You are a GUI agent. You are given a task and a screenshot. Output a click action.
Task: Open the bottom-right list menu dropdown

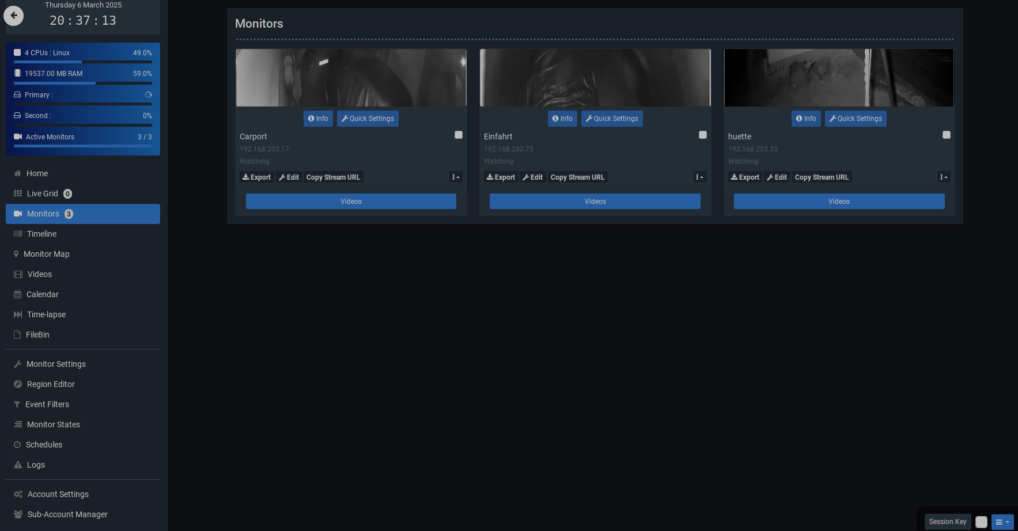[1002, 521]
